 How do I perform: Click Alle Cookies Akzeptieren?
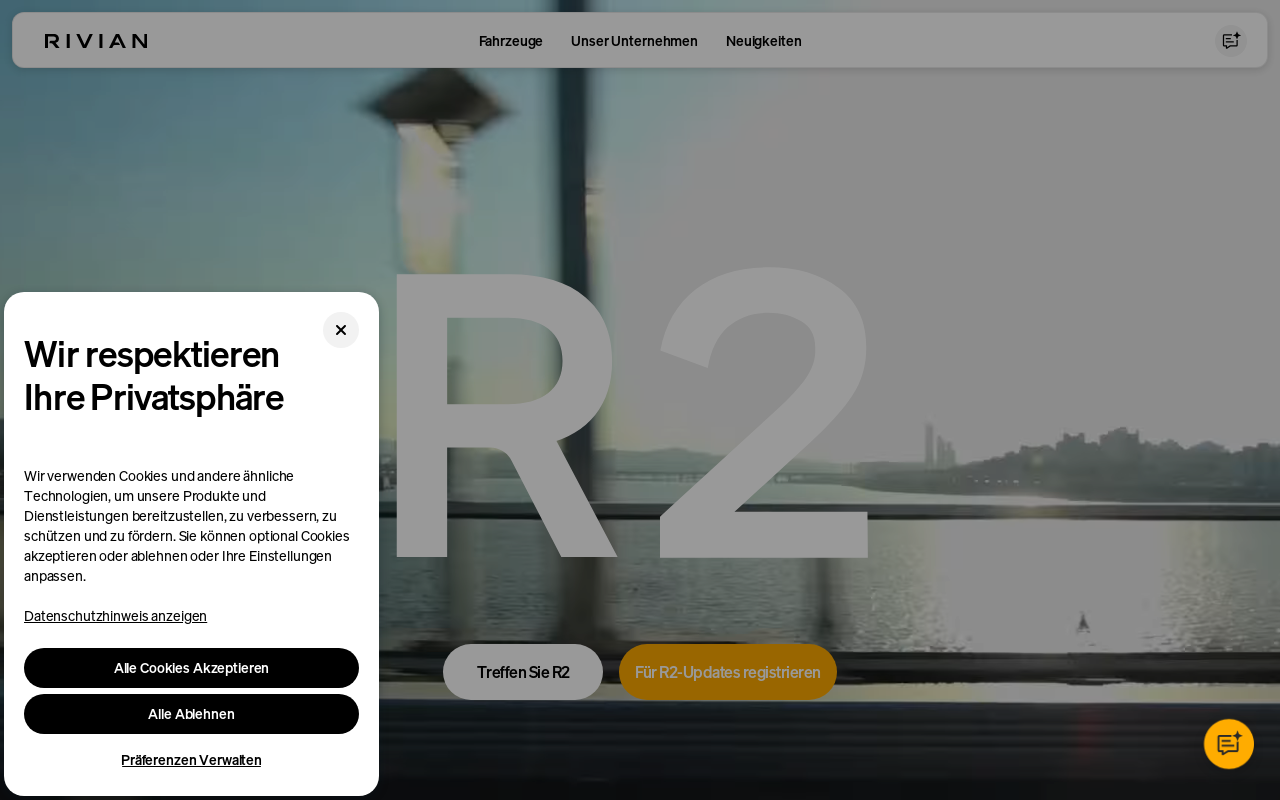pos(191,668)
